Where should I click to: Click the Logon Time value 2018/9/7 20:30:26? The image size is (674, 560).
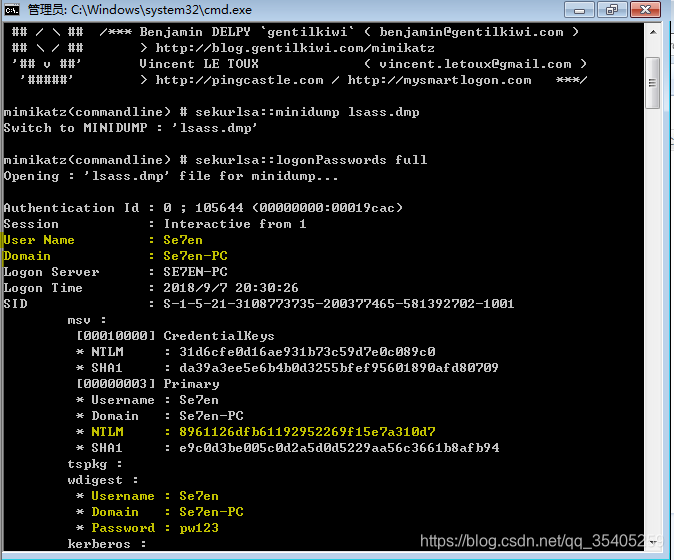231,288
